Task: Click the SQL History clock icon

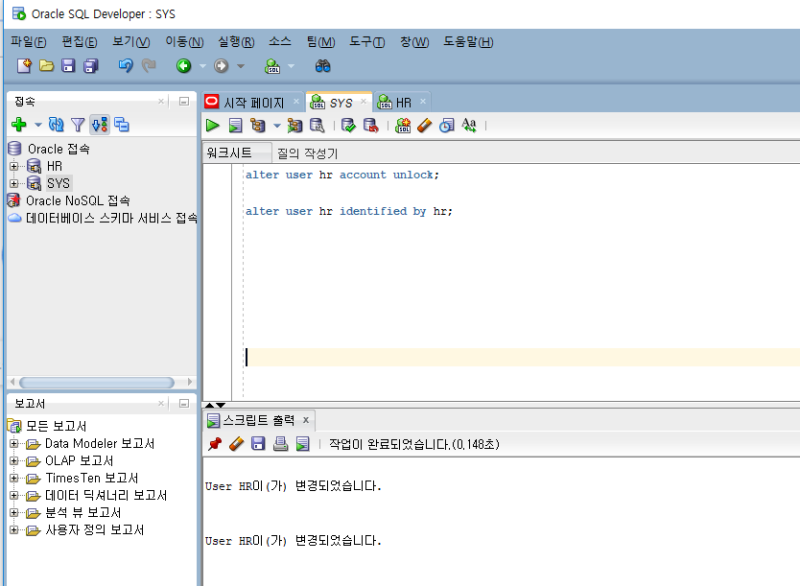Action: [447, 125]
